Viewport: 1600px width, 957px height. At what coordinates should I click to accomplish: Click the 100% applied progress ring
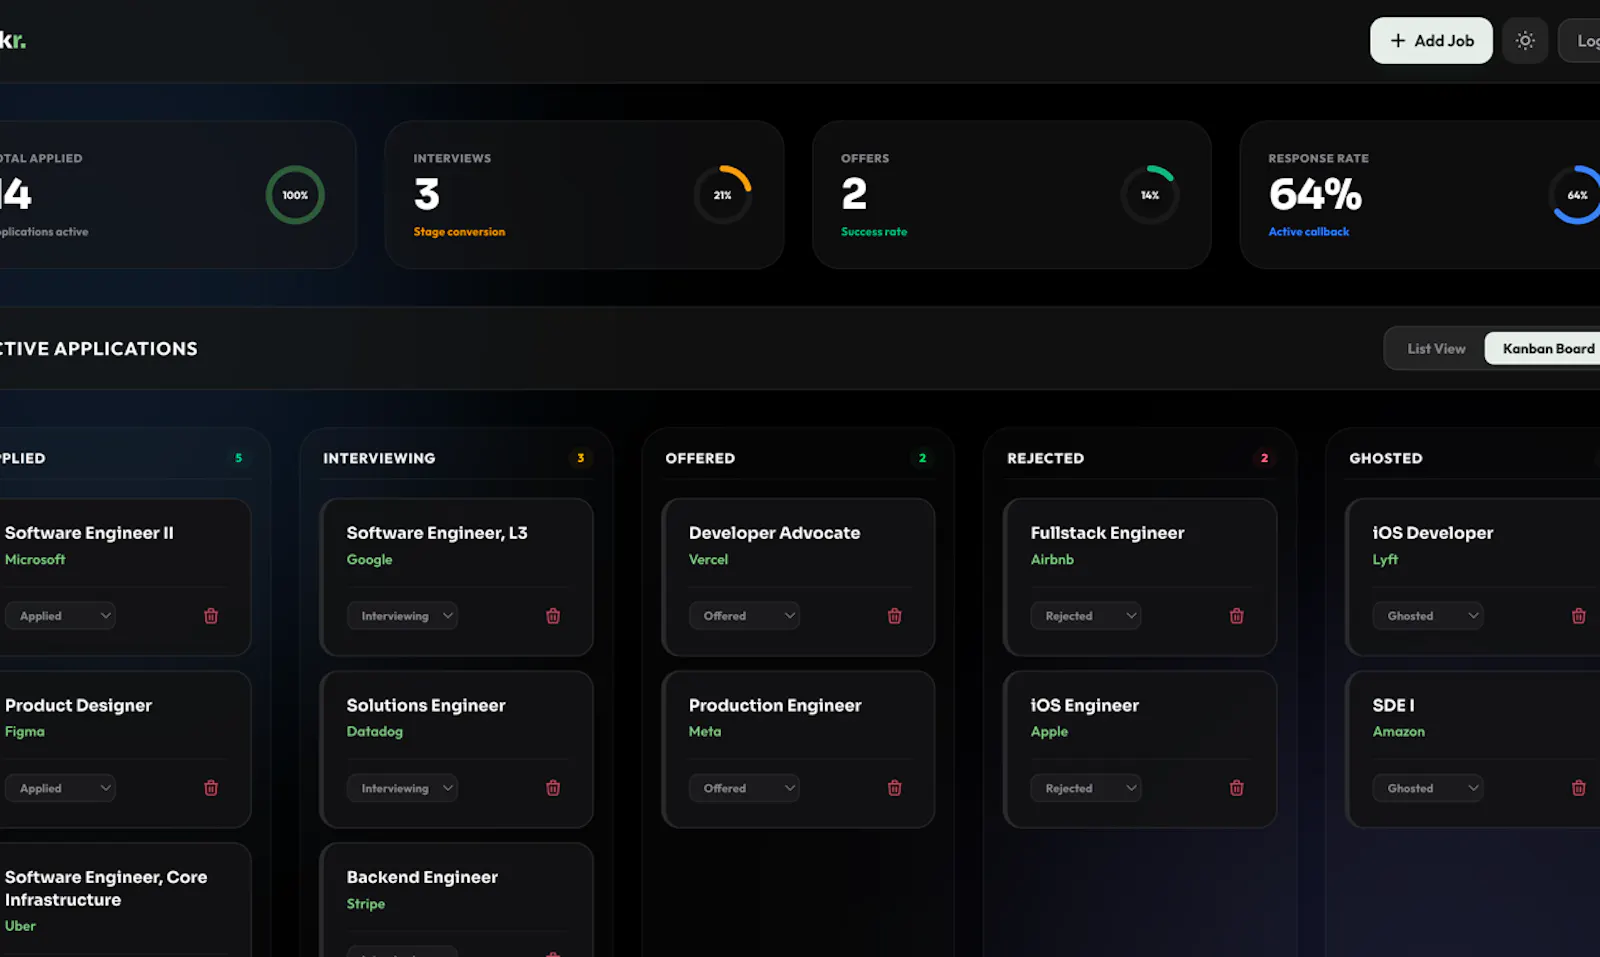point(295,195)
